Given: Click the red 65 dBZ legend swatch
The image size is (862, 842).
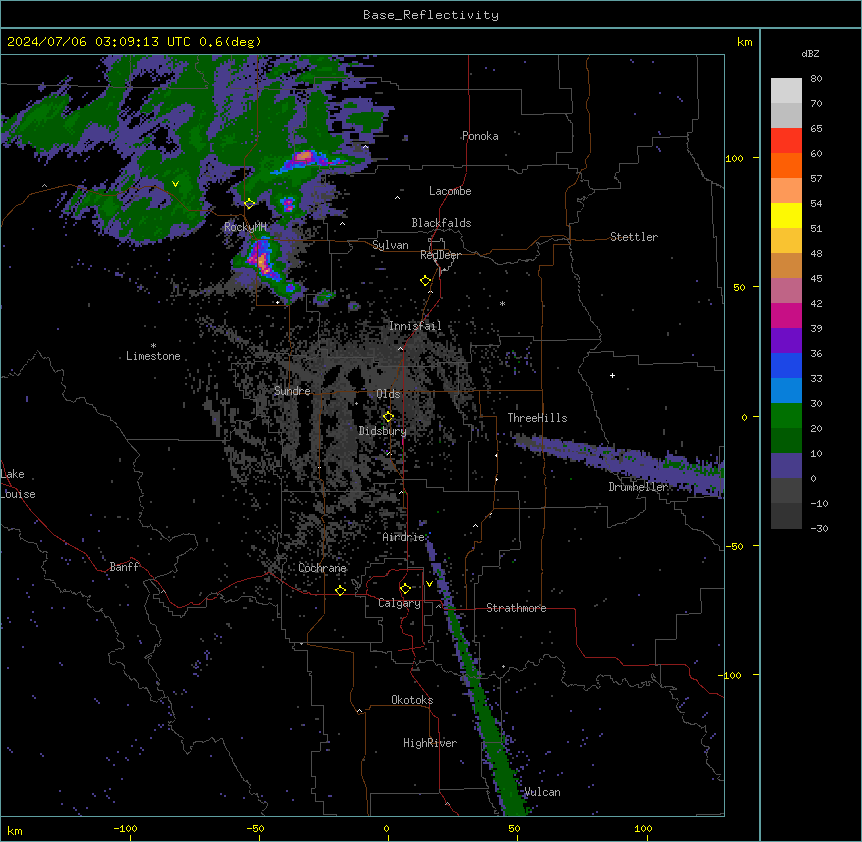Looking at the screenshot, I should [x=786, y=141].
